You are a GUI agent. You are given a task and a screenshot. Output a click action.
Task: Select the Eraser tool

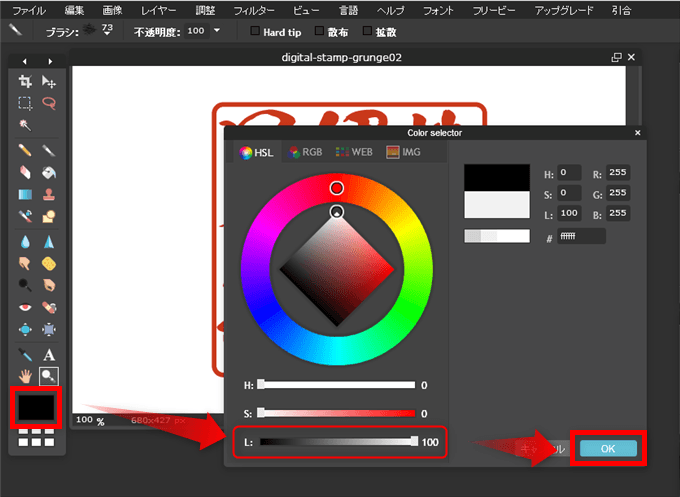(25, 173)
